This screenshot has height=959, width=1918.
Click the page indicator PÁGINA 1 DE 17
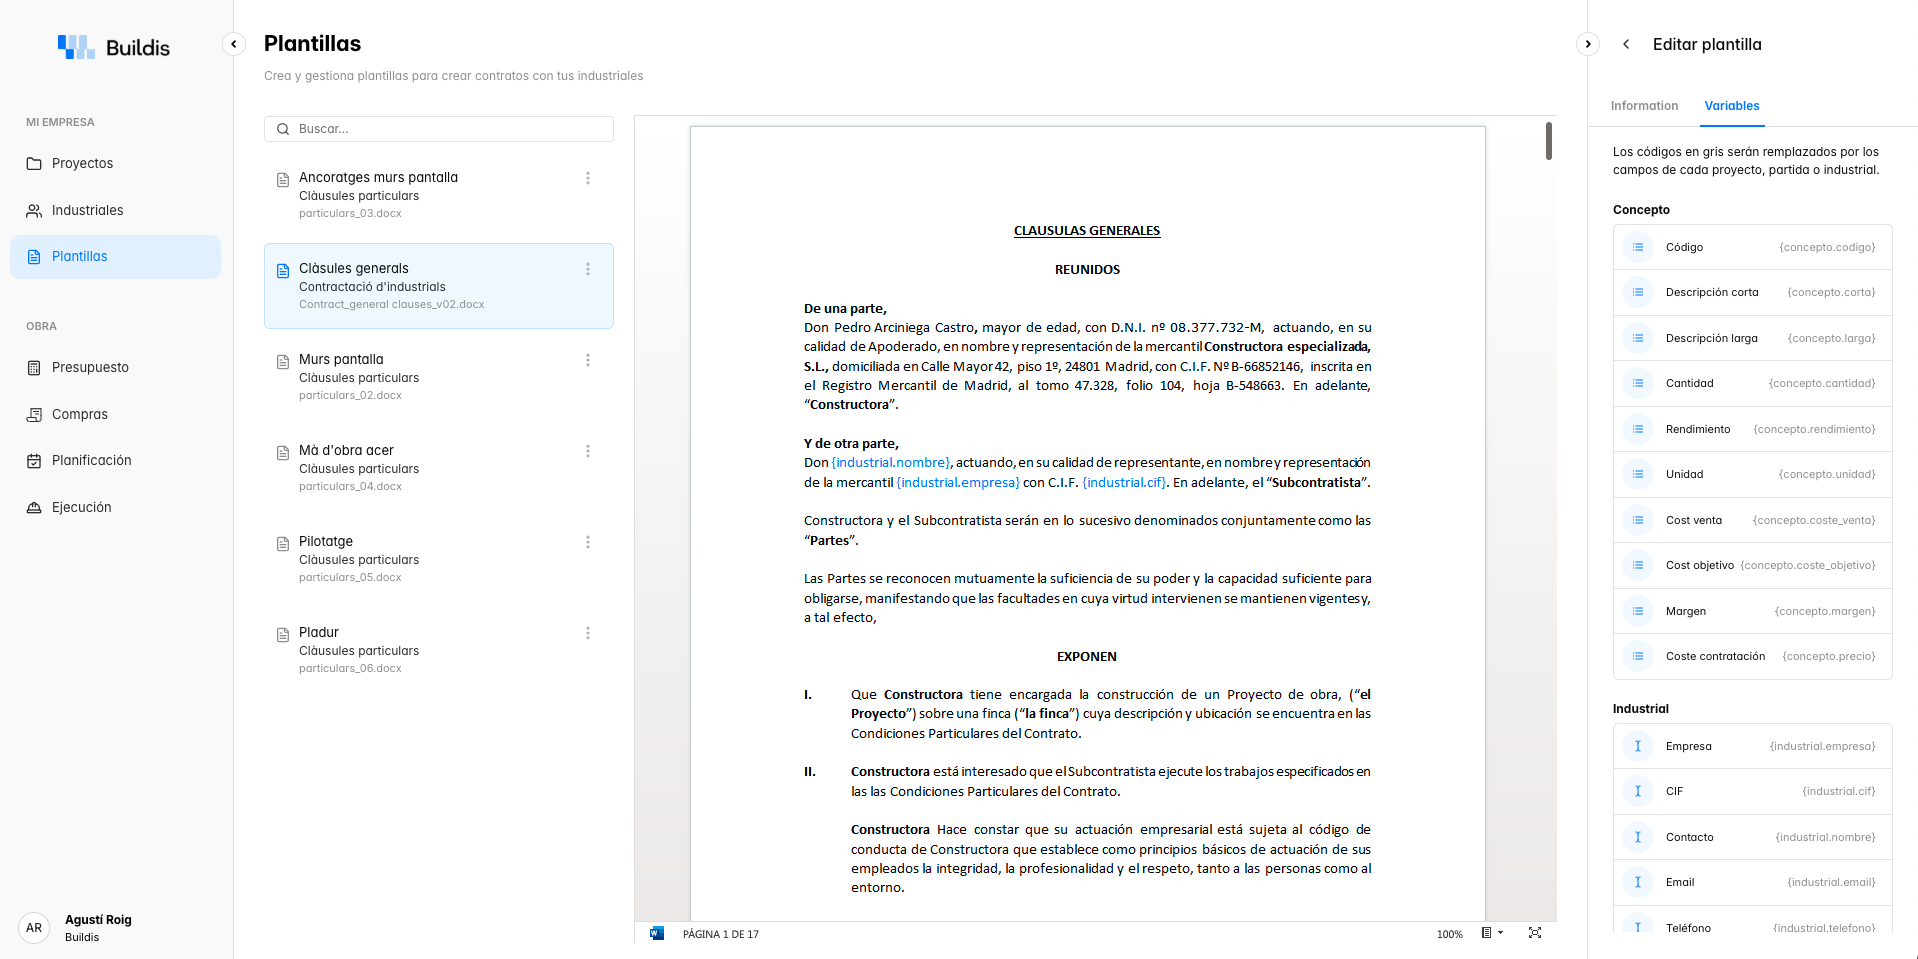coord(721,934)
